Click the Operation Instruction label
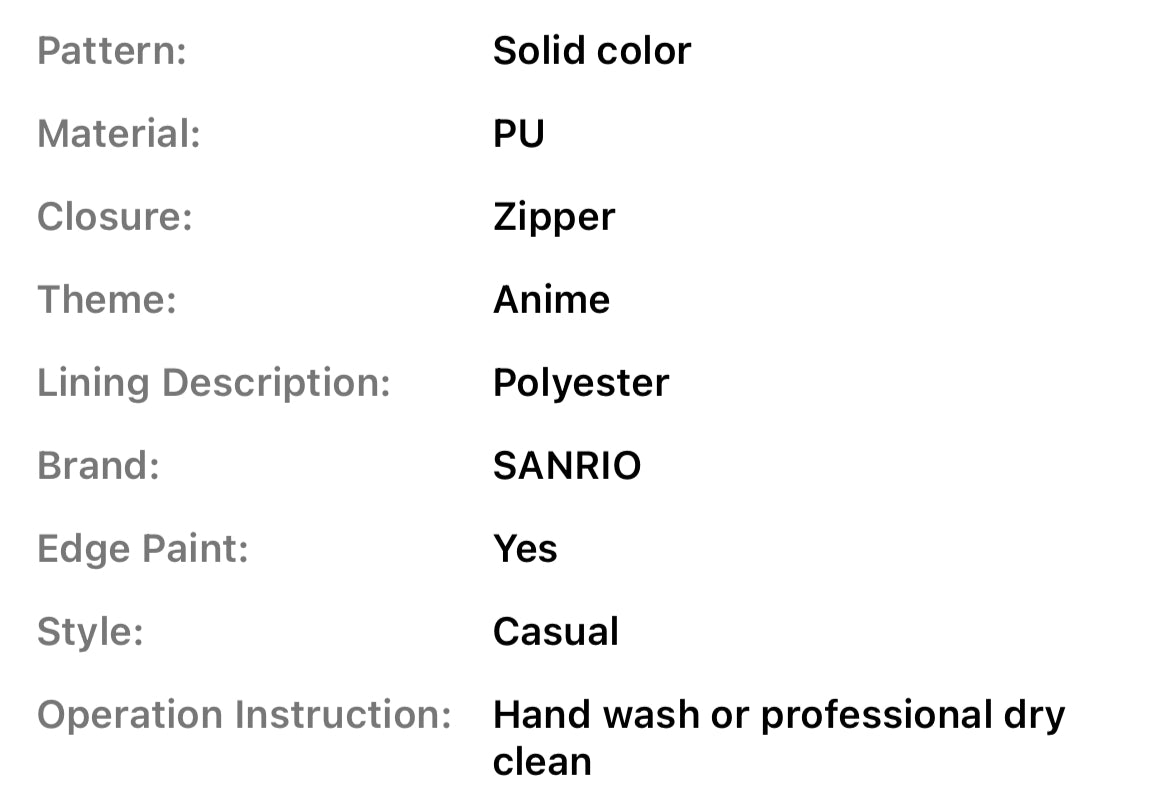1170x808 pixels. pyautogui.click(x=245, y=715)
